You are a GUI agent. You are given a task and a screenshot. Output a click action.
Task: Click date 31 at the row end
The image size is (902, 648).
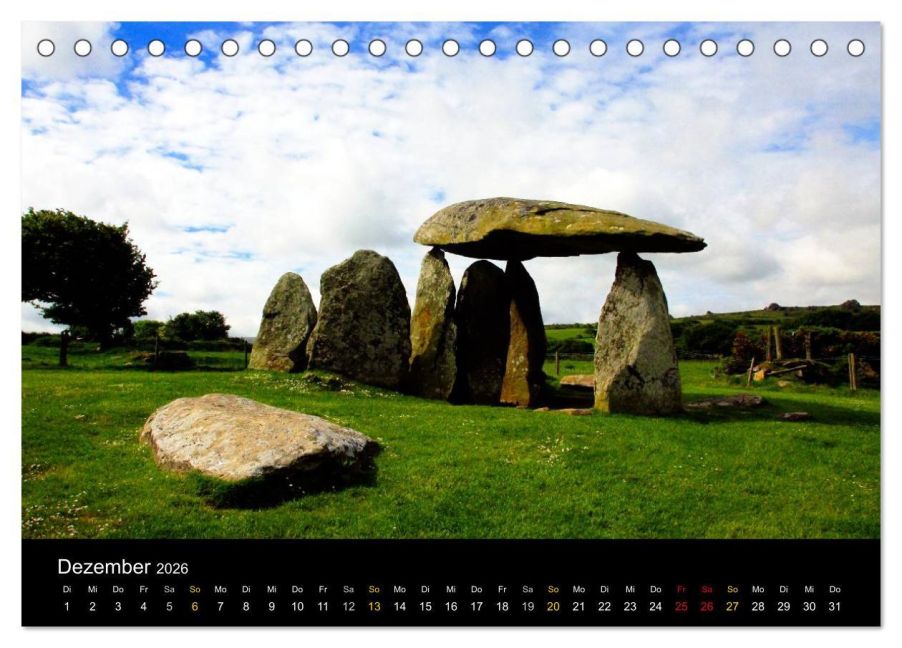pos(835,606)
